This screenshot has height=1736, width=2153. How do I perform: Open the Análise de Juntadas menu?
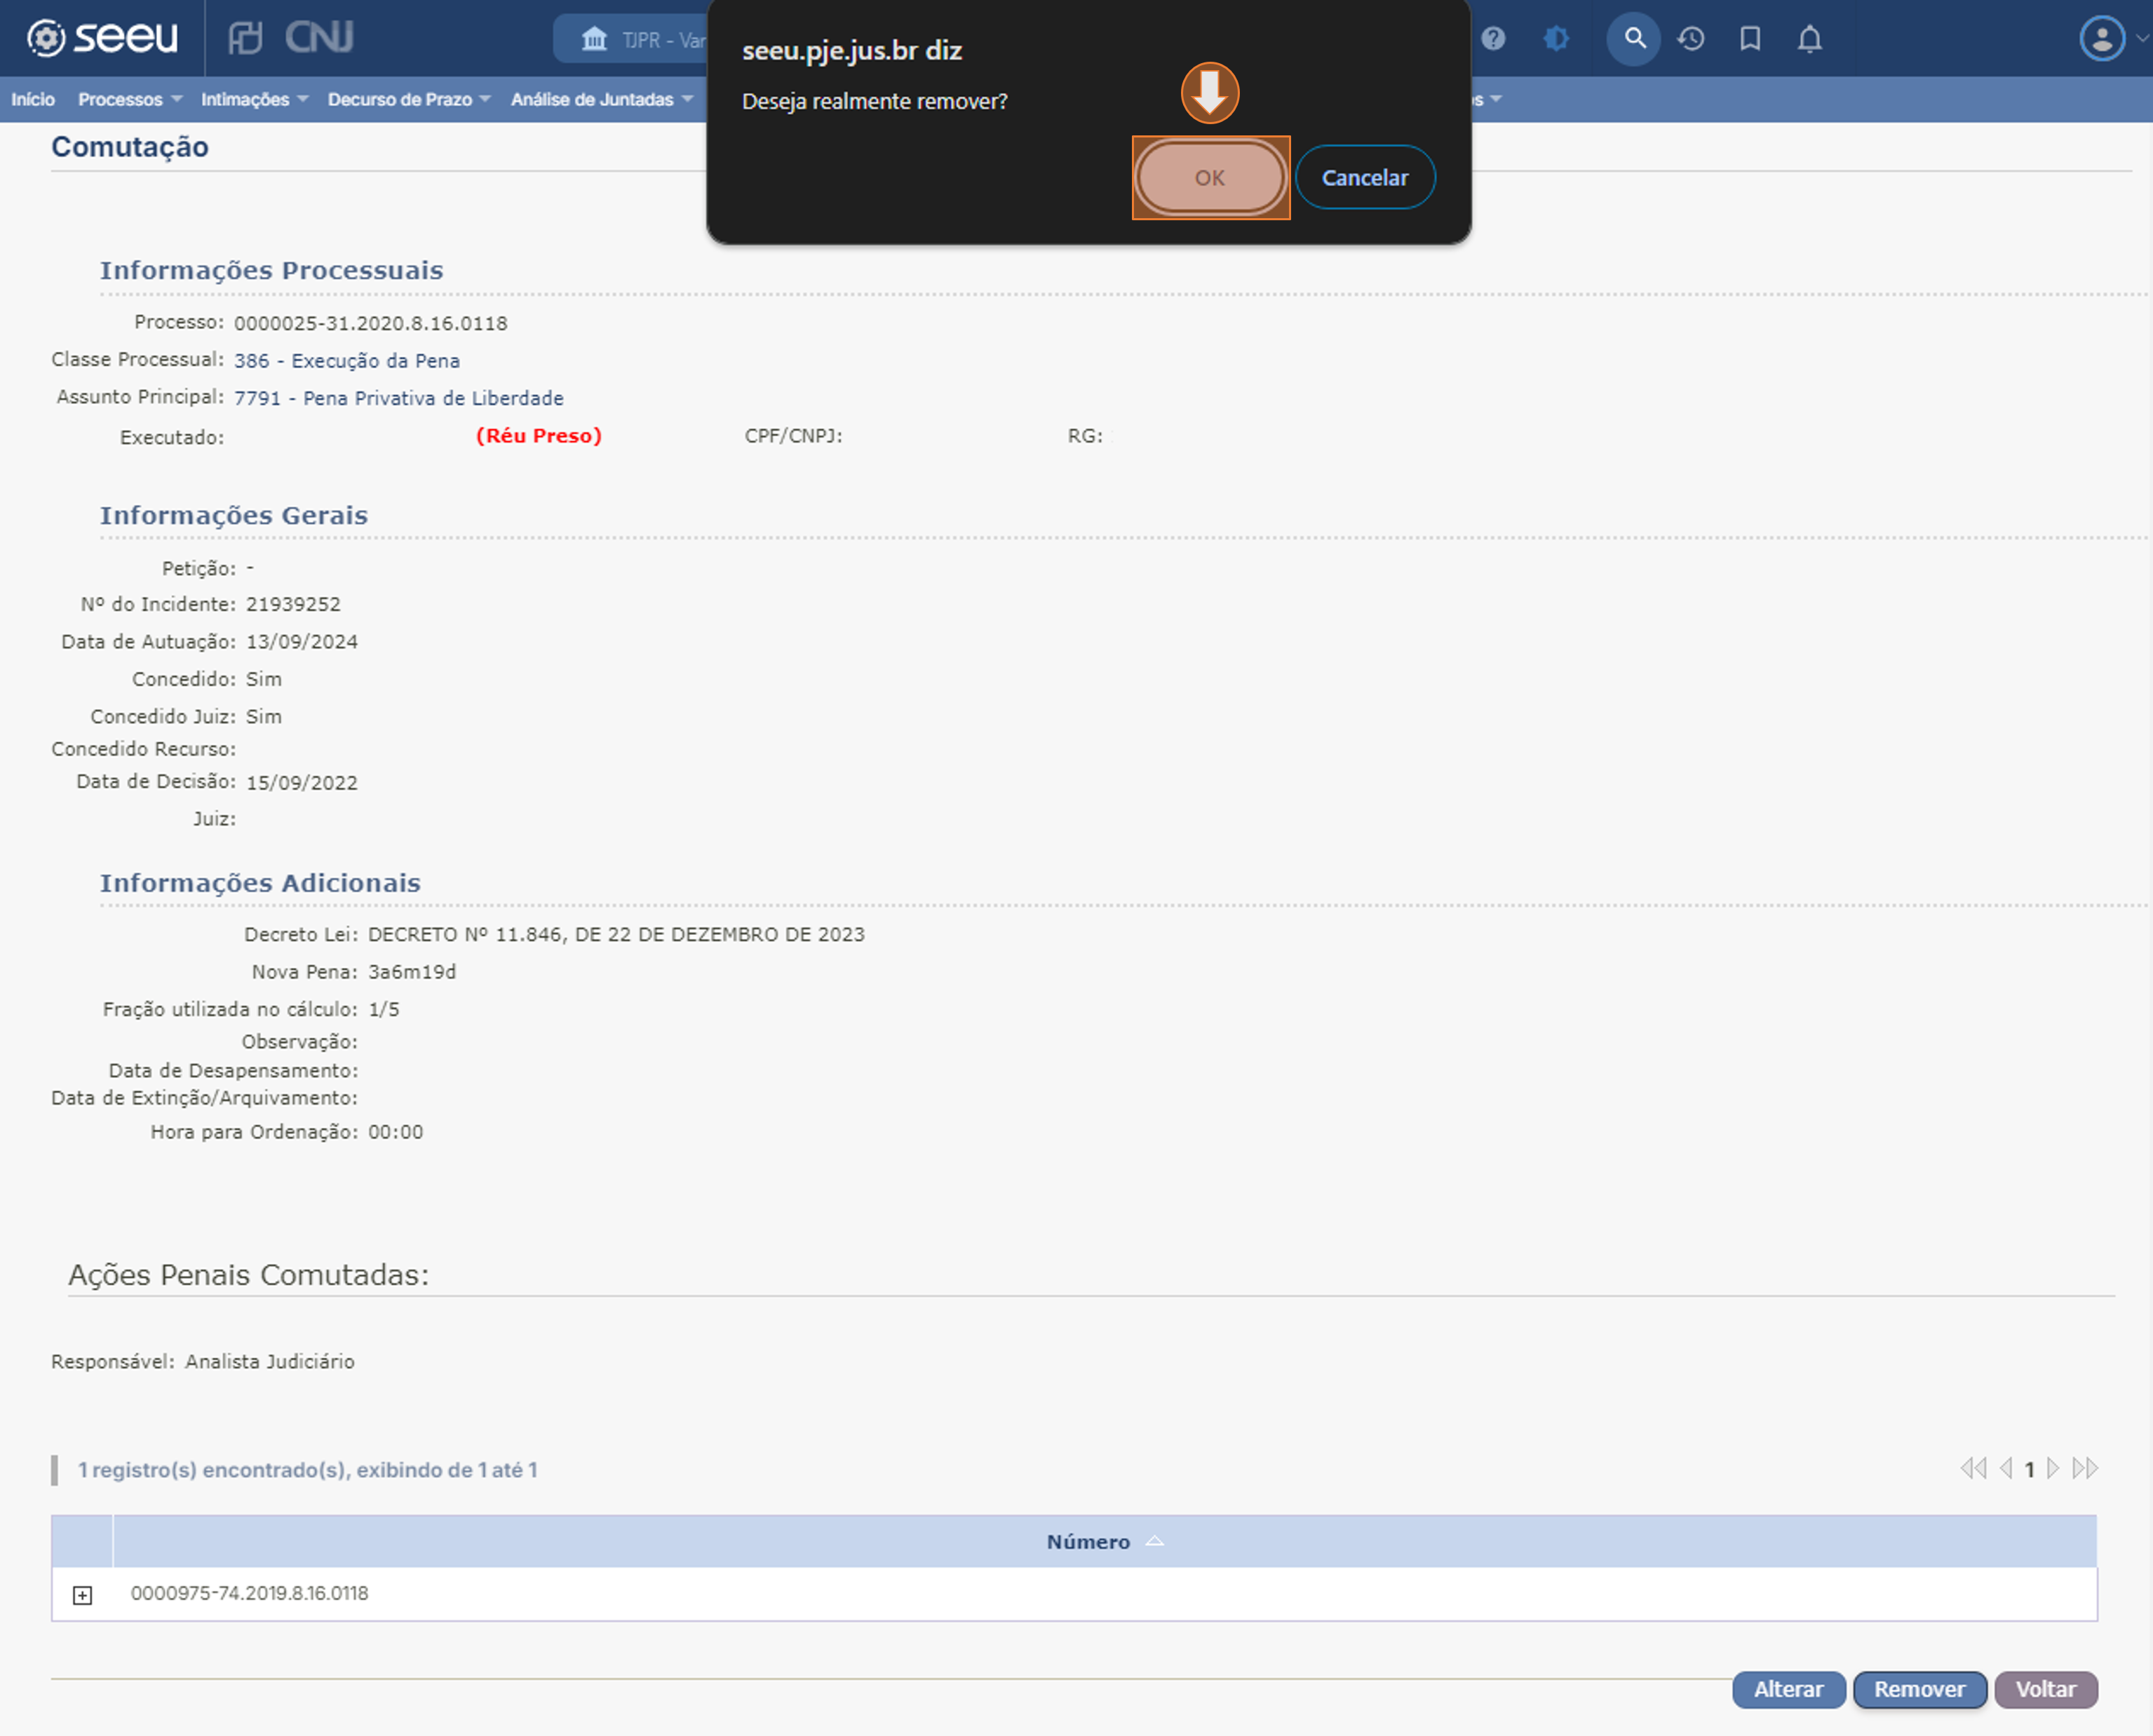(602, 99)
